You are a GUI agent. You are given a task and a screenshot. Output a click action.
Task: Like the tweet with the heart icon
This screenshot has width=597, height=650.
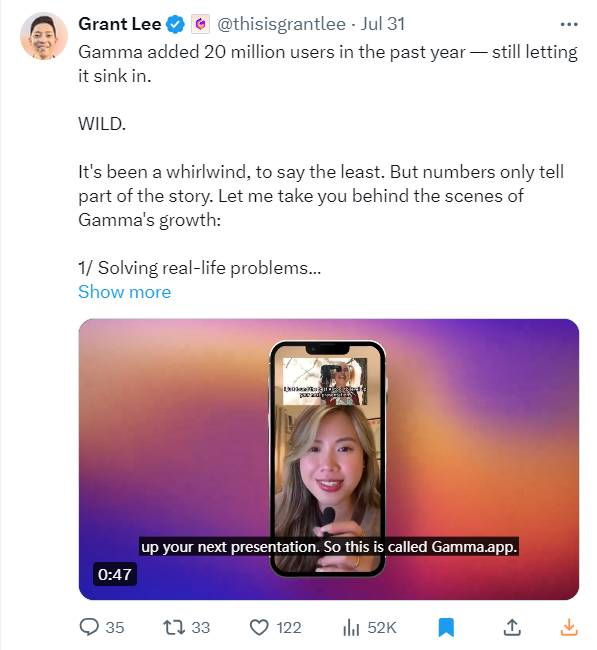tap(259, 627)
